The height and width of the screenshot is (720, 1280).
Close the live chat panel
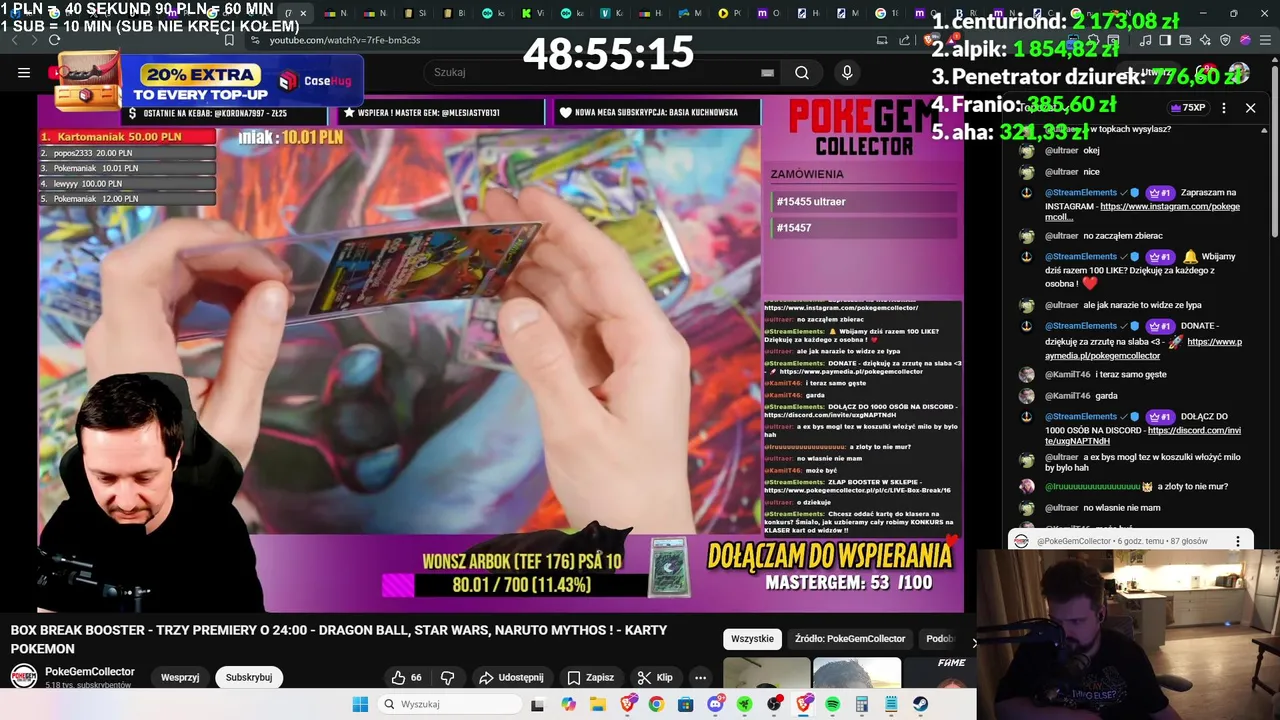tap(1250, 107)
